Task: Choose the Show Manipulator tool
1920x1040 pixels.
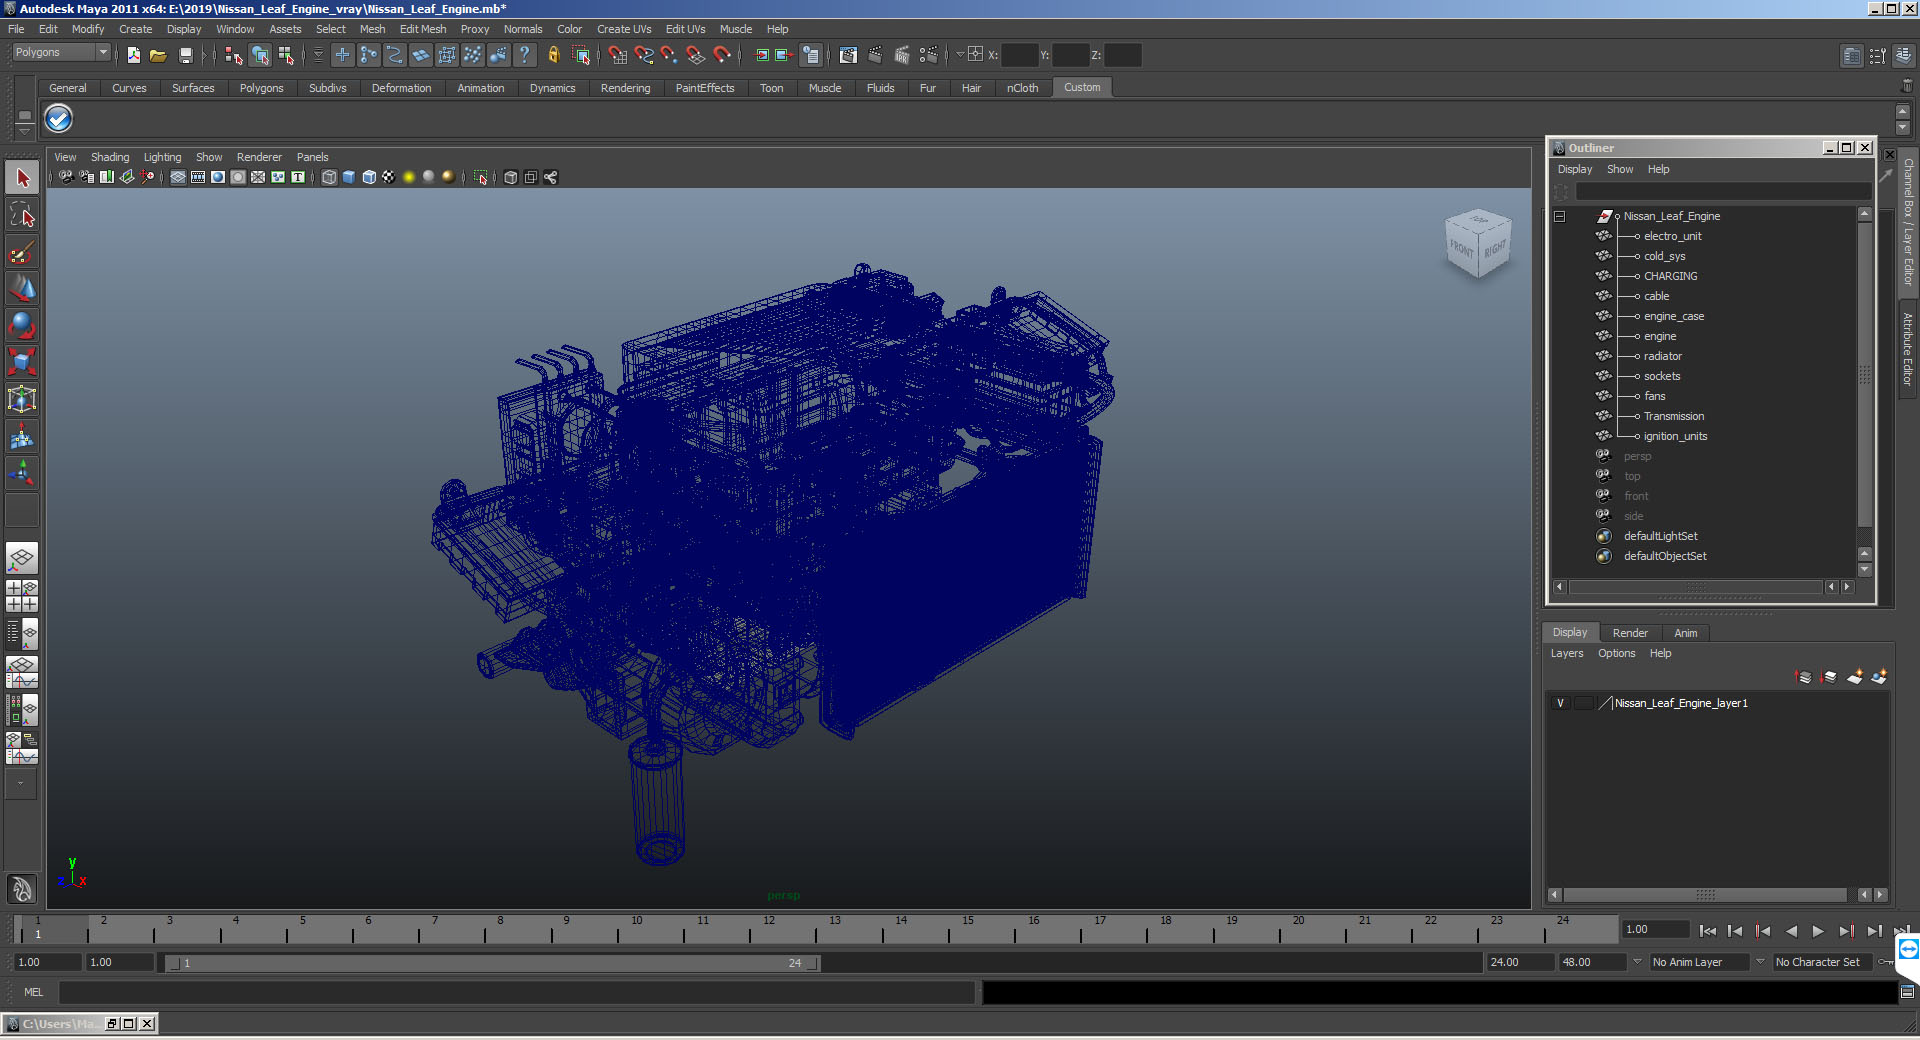Action: point(22,472)
